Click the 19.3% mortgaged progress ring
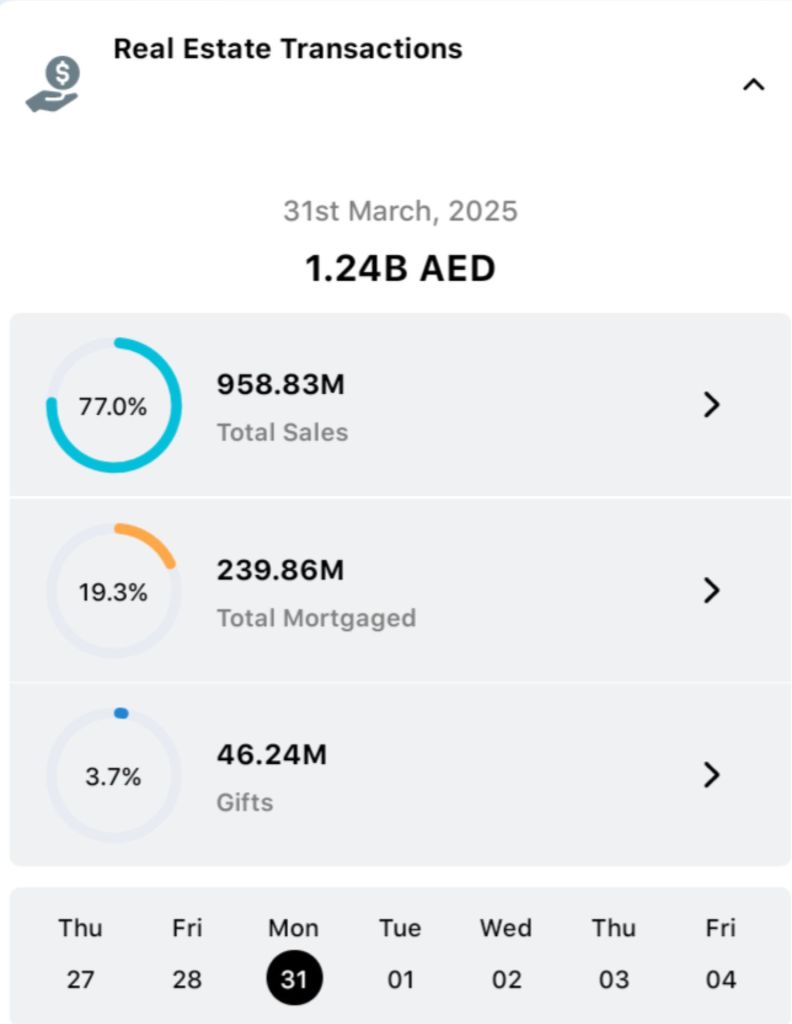Image resolution: width=792 pixels, height=1024 pixels. 113,591
